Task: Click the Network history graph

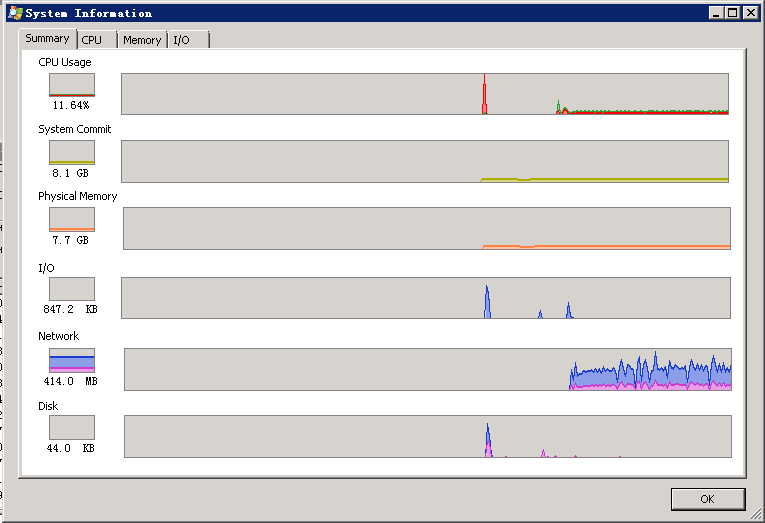Action: pyautogui.click(x=428, y=369)
